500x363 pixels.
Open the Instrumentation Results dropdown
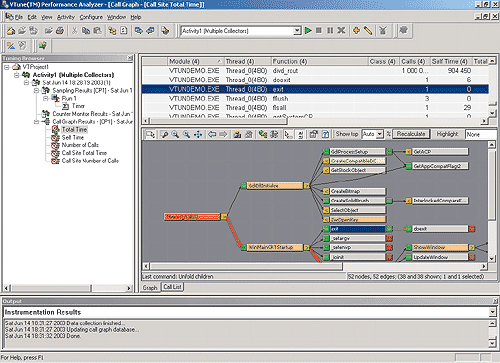492,312
